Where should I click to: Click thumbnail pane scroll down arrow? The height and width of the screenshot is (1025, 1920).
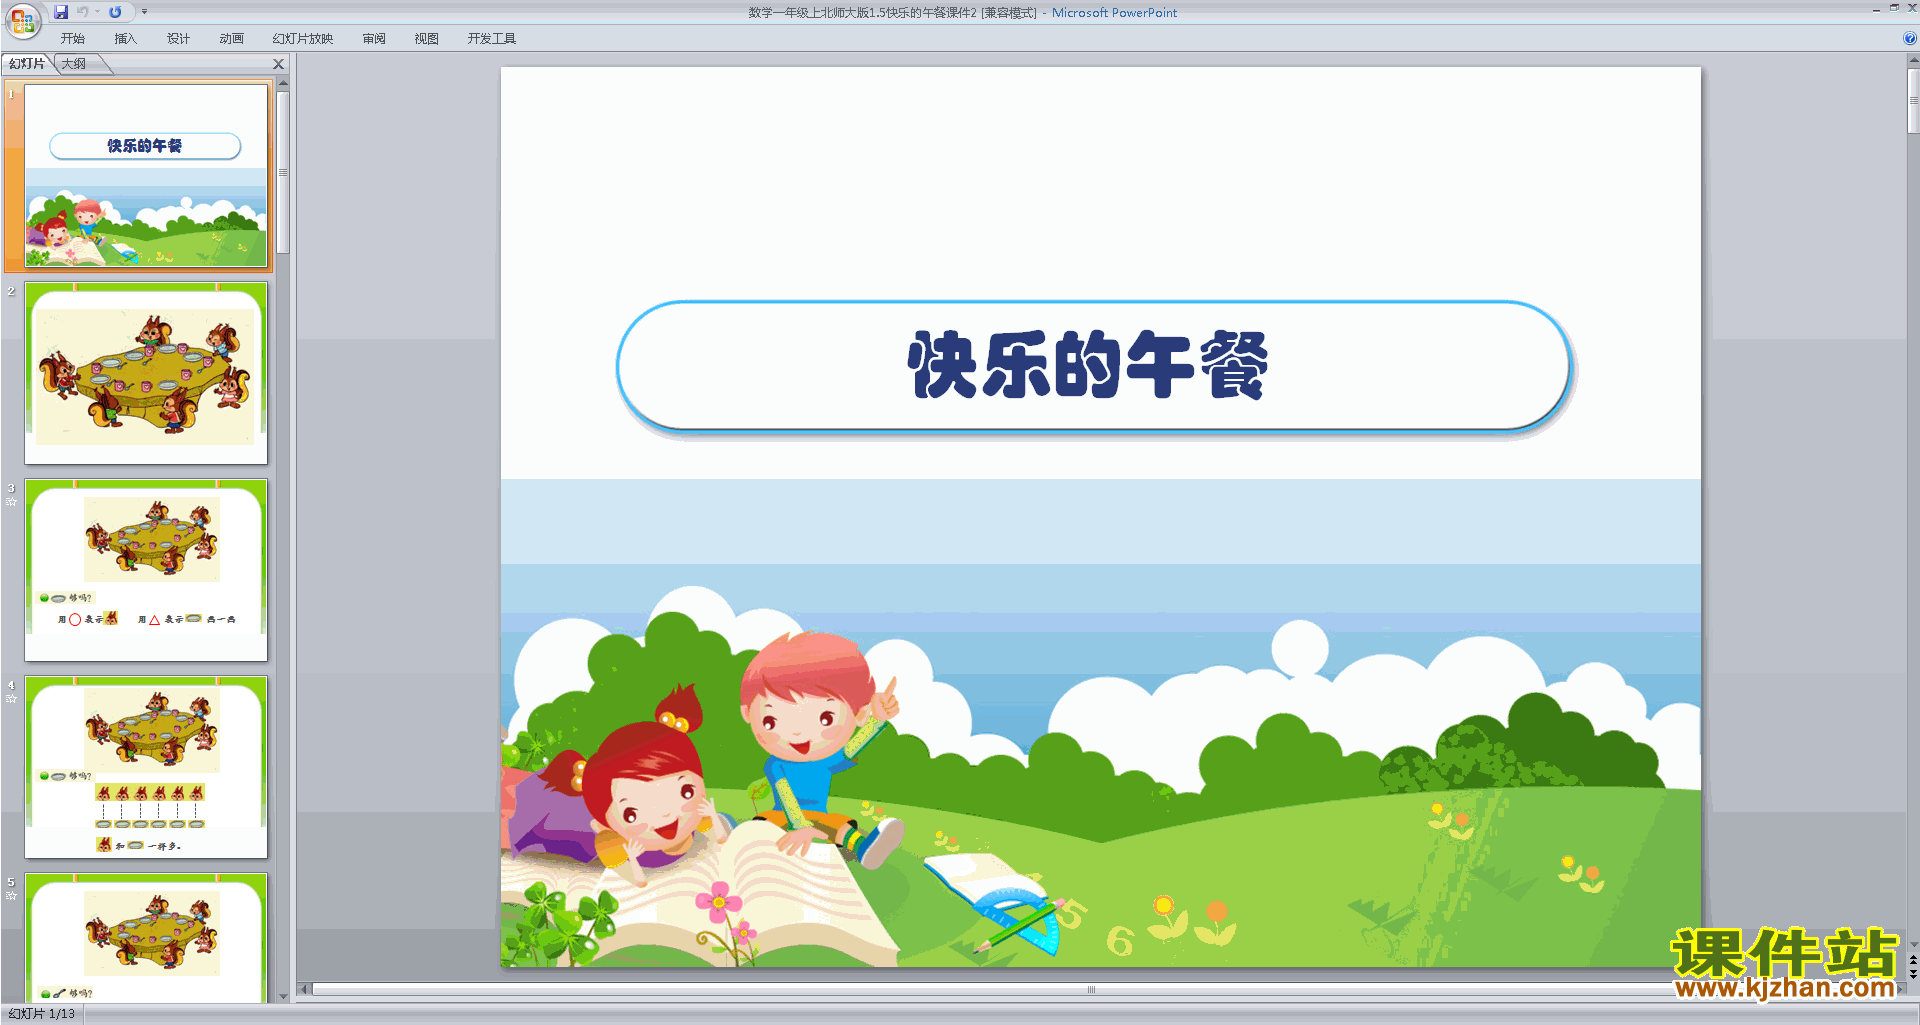(283, 996)
